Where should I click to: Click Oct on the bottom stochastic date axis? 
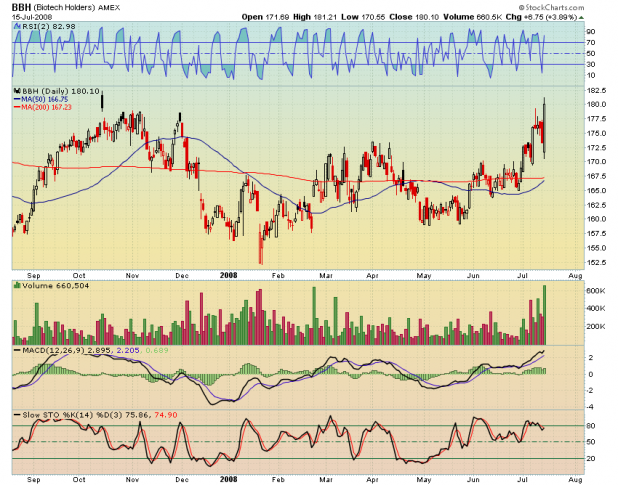click(79, 479)
